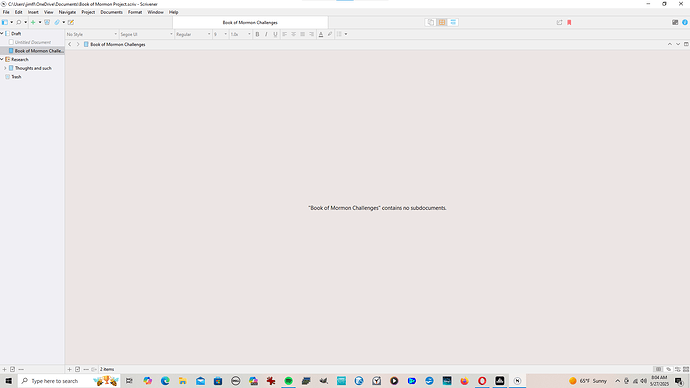Click the search magnifier icon in toolbar
The width and height of the screenshot is (690, 388).
point(19,22)
